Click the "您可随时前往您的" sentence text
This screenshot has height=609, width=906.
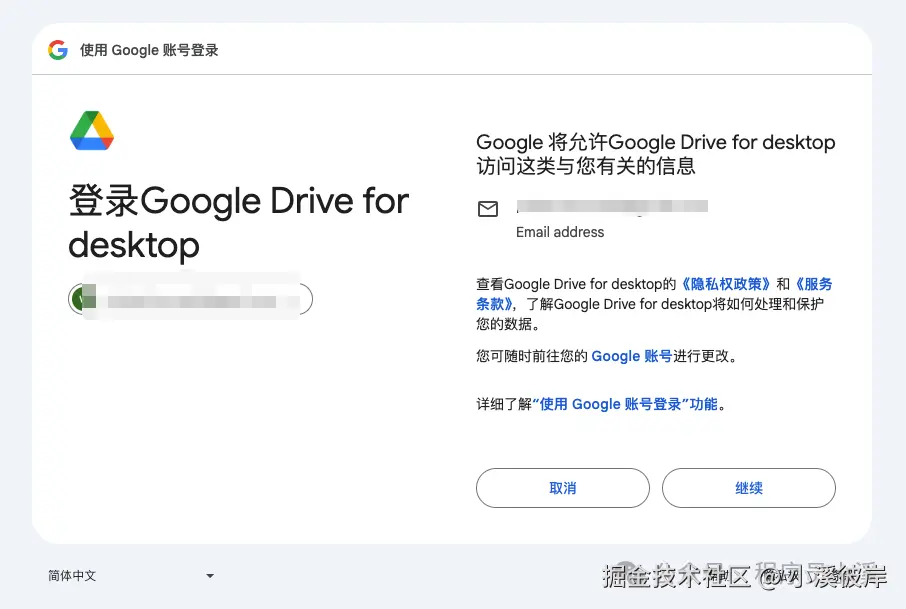coord(532,356)
